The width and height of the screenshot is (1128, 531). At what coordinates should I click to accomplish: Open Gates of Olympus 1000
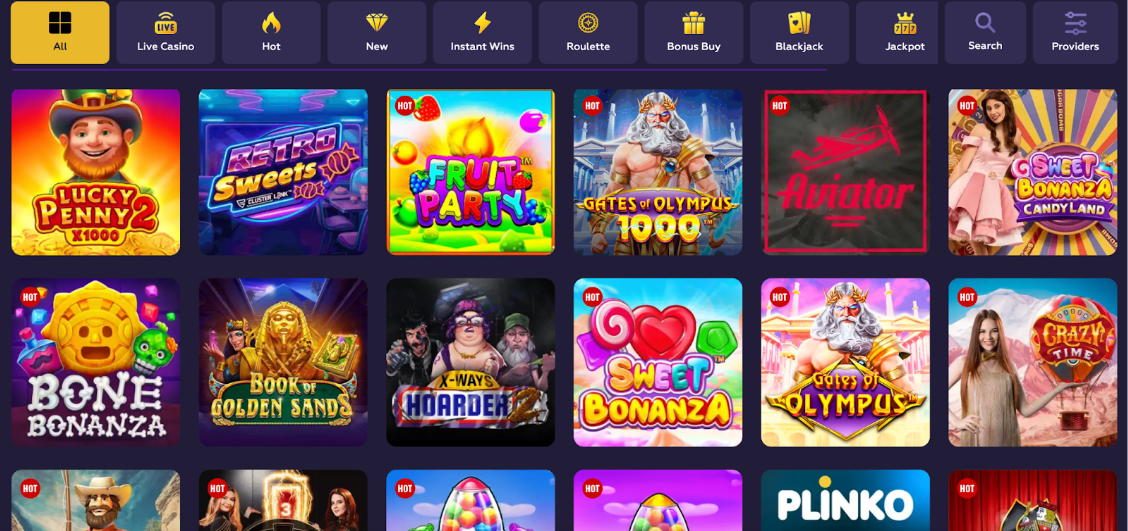click(658, 172)
